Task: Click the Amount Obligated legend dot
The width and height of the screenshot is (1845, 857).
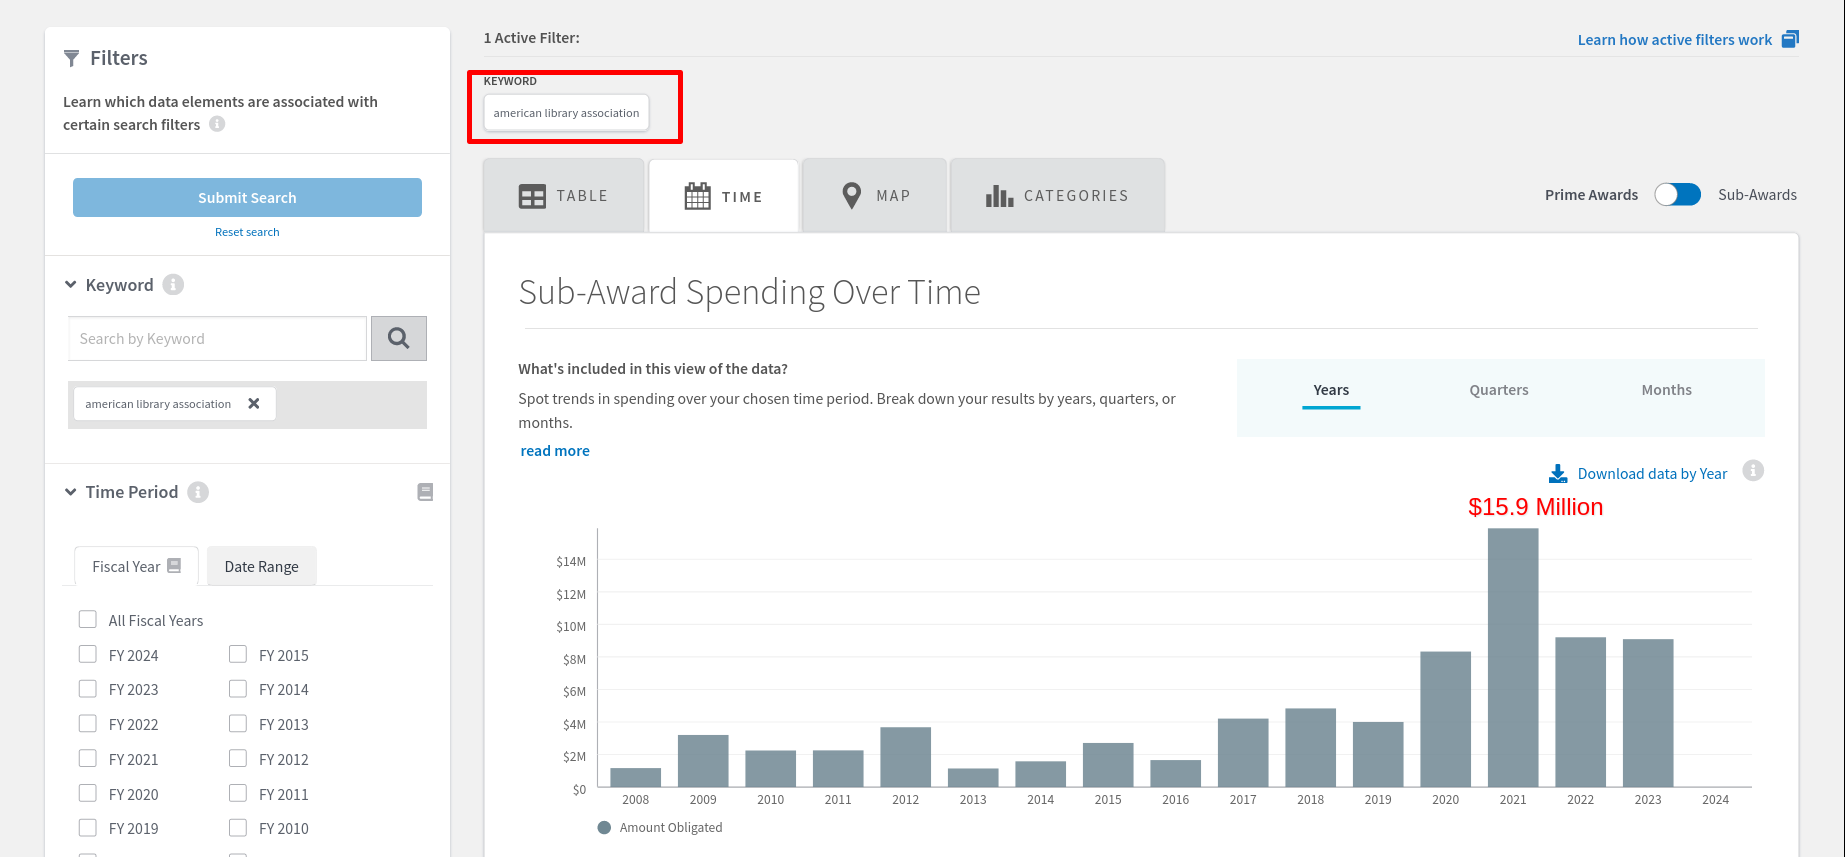Action: (604, 828)
